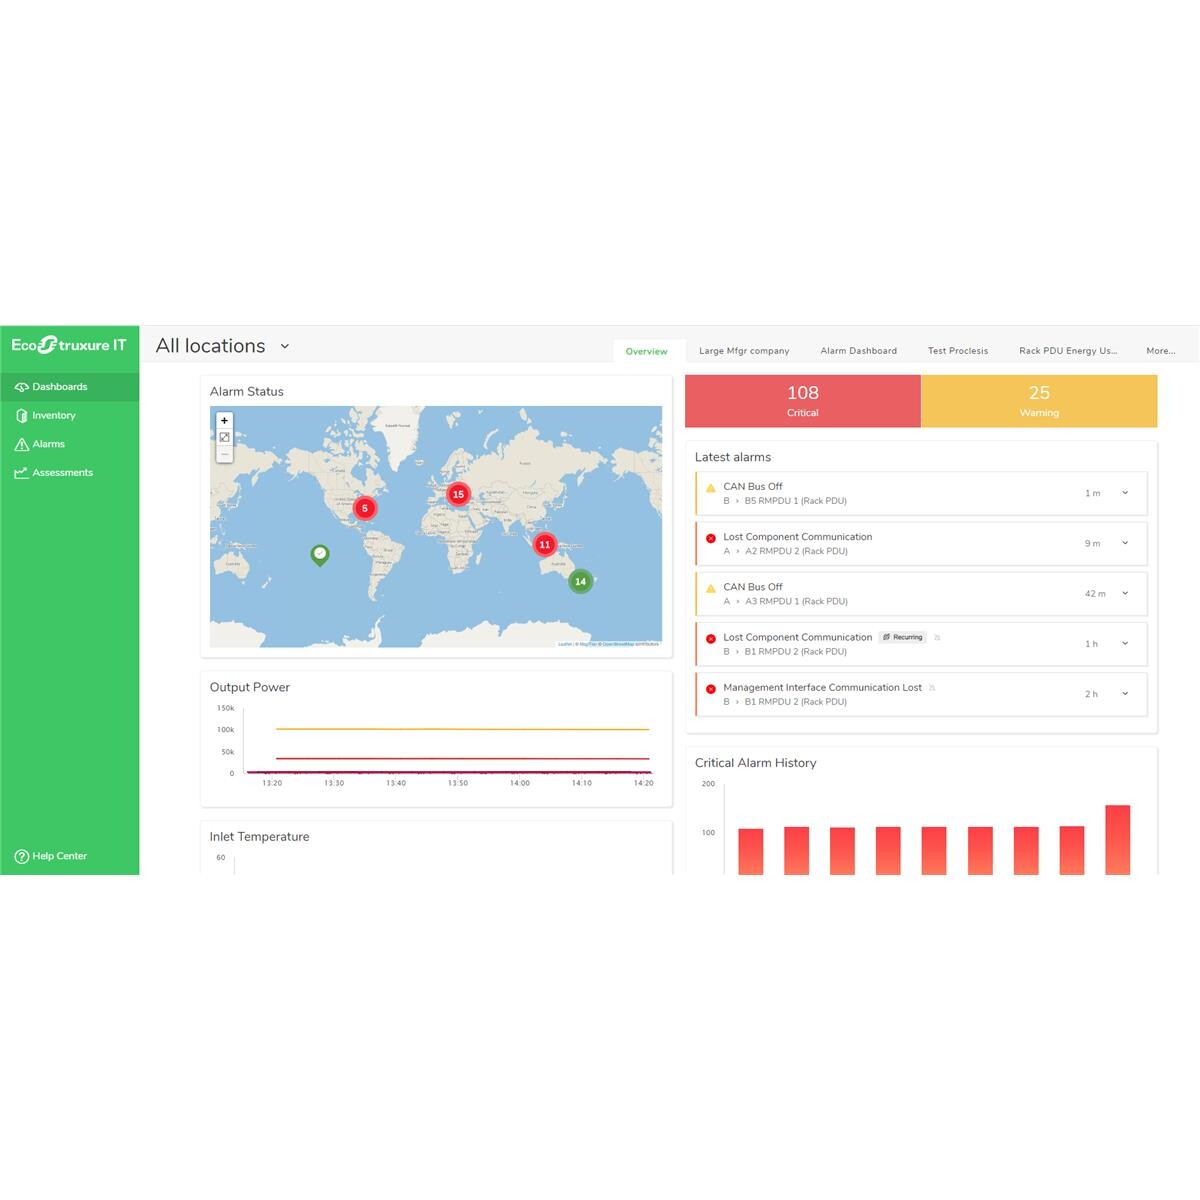Expand the 1 m CAN Bus Off alarm
Image resolution: width=1200 pixels, height=1200 pixels.
[x=1125, y=493]
